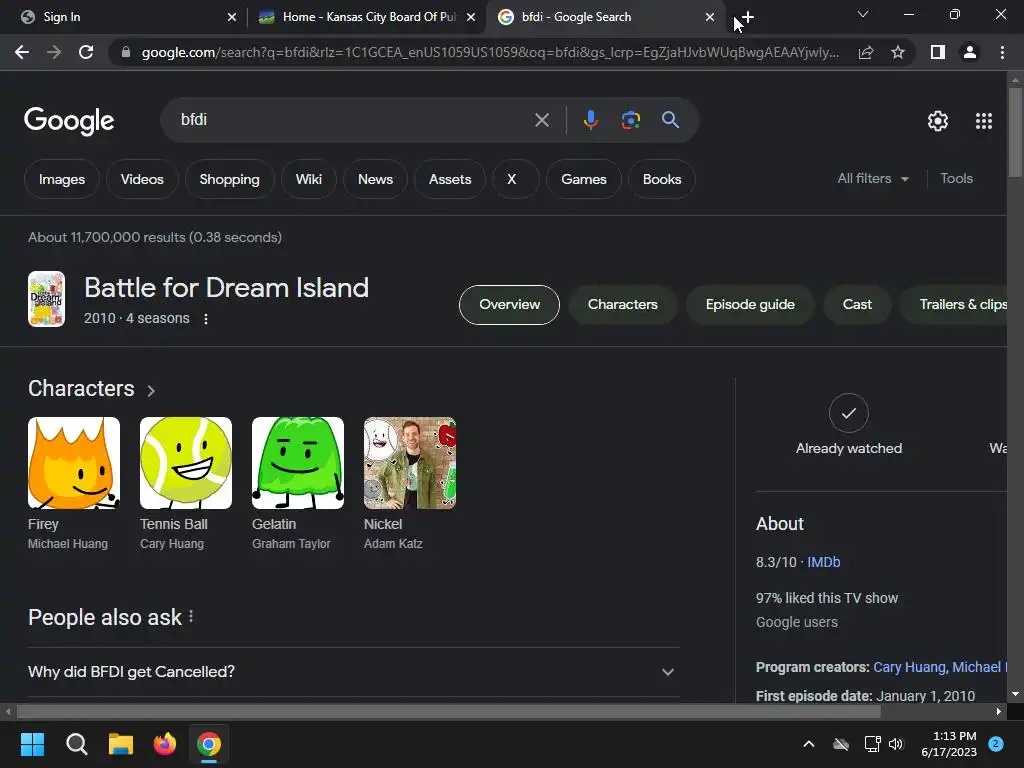Open the Characters section arrow
The height and width of the screenshot is (768, 1024).
[151, 391]
